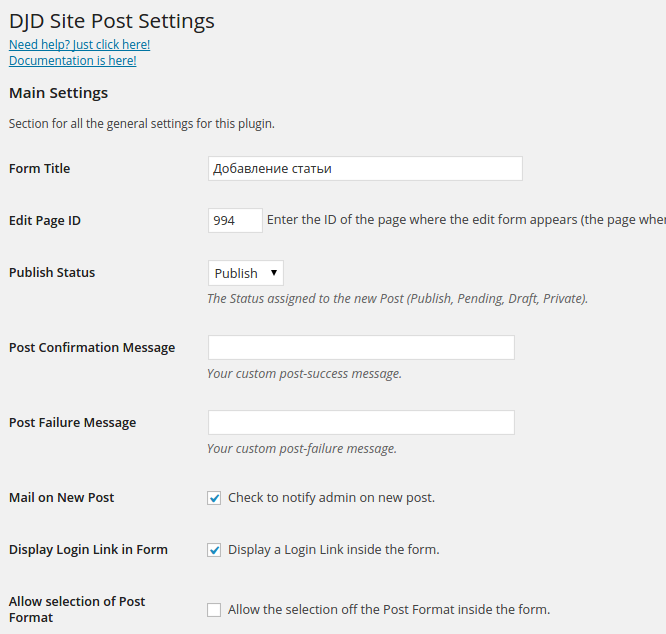Click the 'Post Failure Message' row label
Screen dimensions: 666x634
[x=72, y=423]
